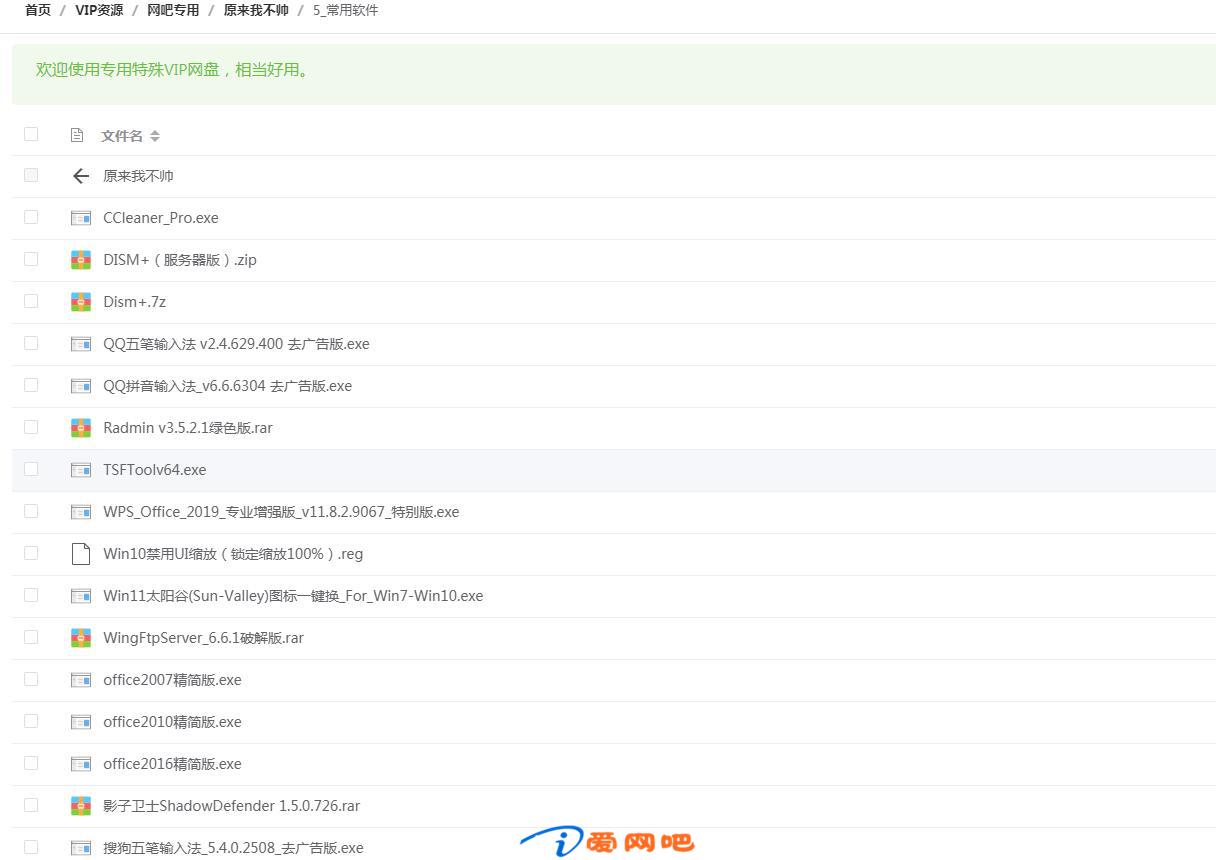Tick the checkbox for Dism+.7z

point(31,301)
